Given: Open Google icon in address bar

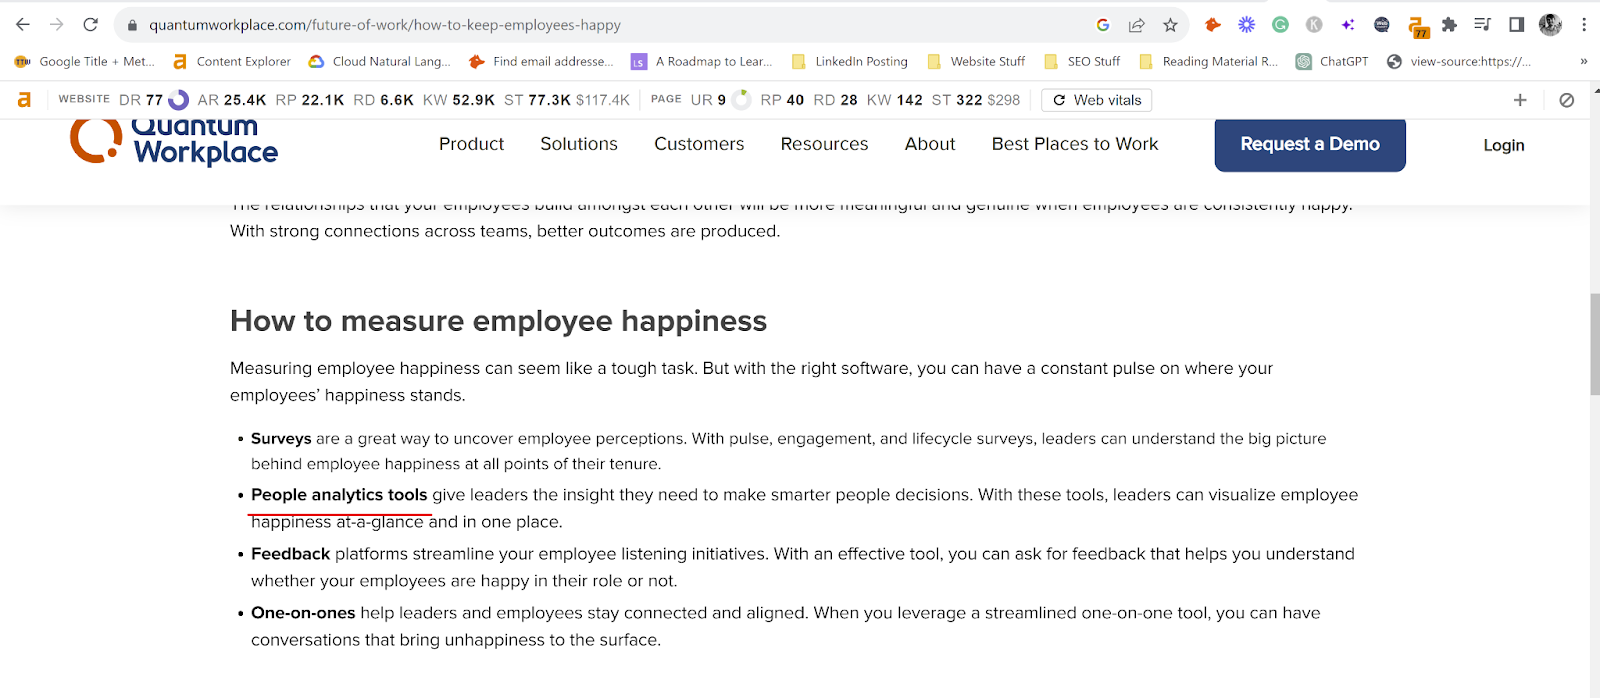Looking at the screenshot, I should click(1103, 25).
